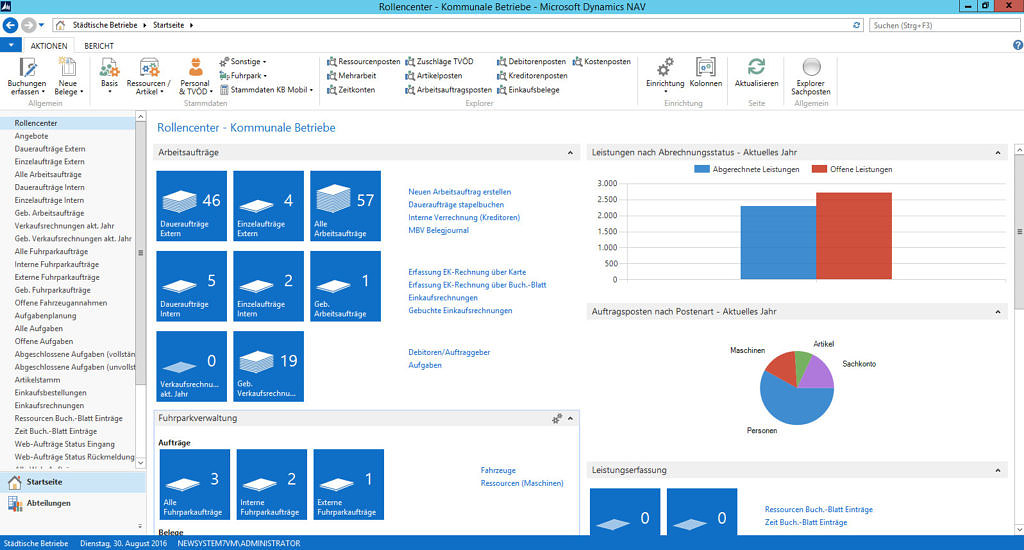Select Startseite in navigation pane

tap(73, 482)
